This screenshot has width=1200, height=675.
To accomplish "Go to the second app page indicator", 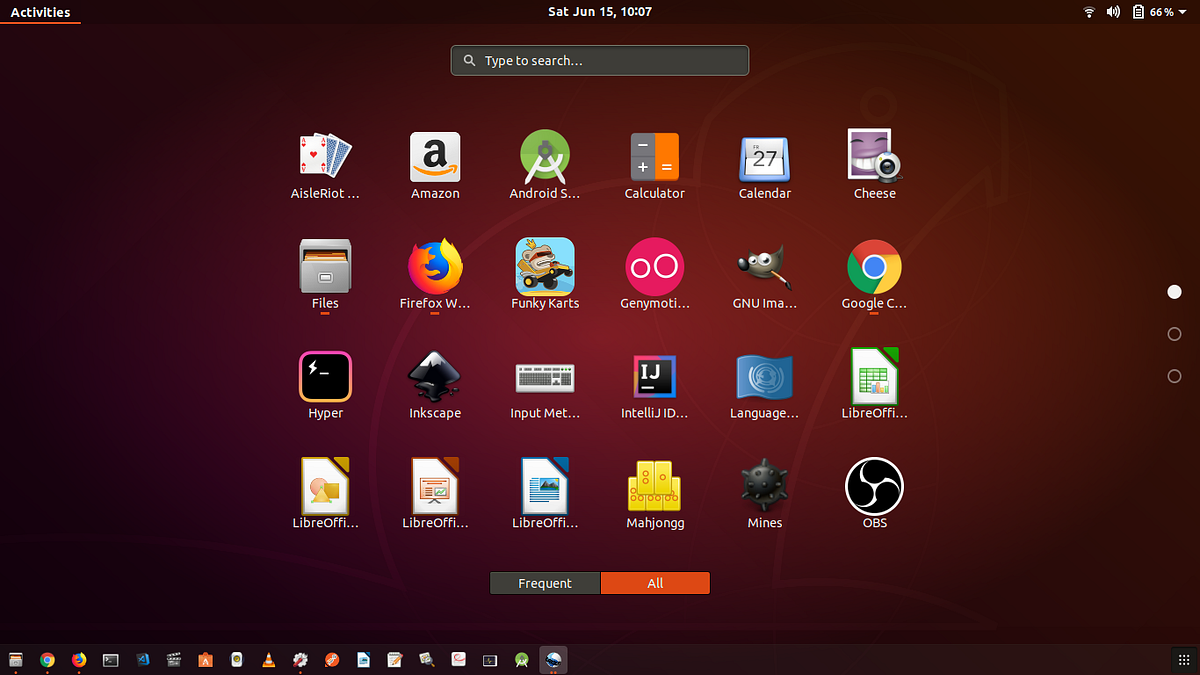I will (1175, 334).
